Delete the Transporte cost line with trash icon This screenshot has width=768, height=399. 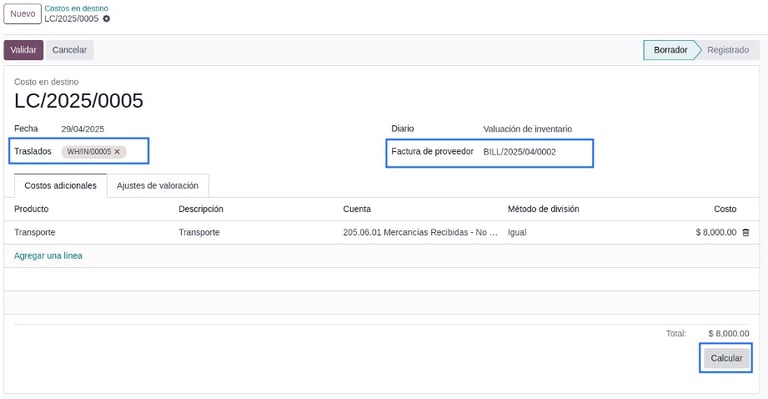pos(745,233)
